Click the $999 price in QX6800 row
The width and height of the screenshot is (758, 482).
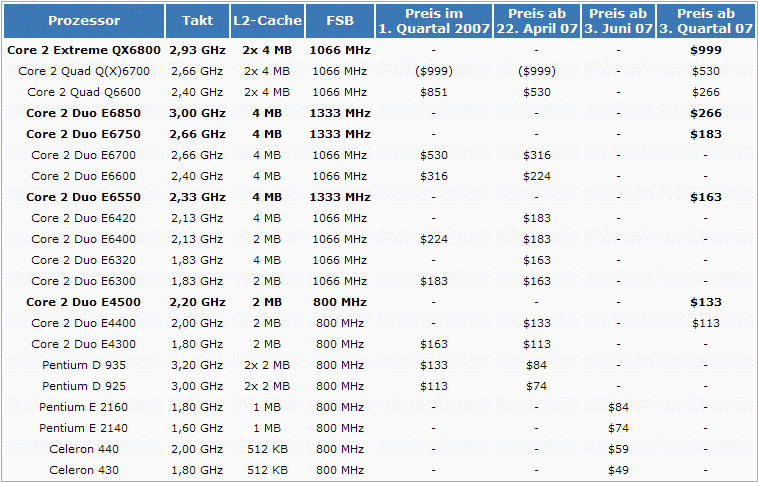(706, 50)
